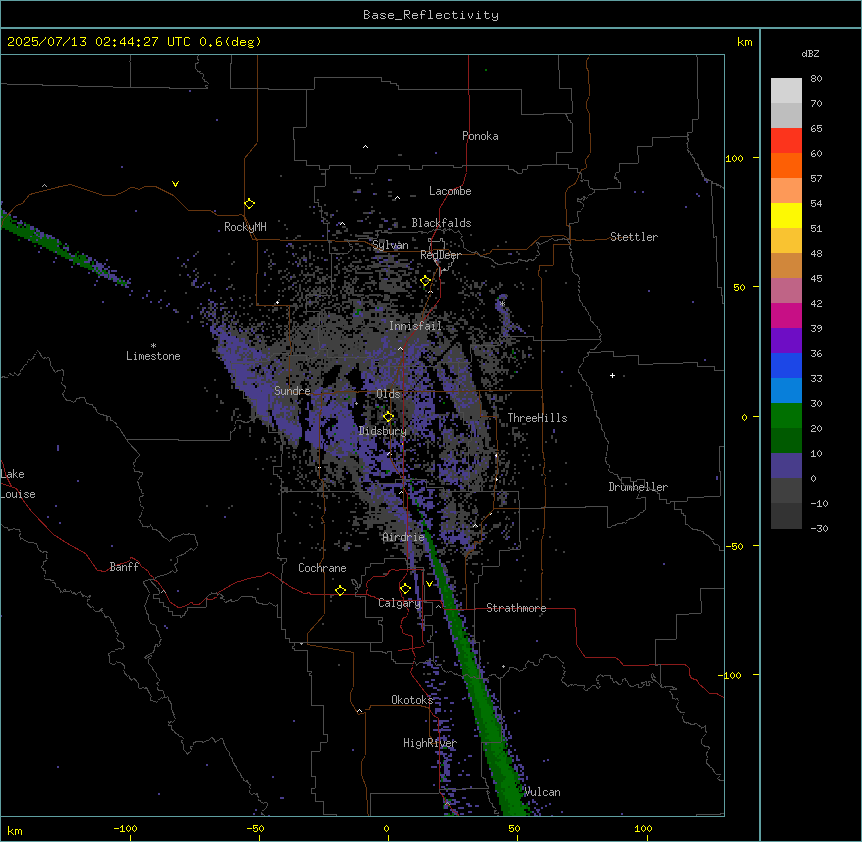Image resolution: width=862 pixels, height=842 pixels.
Task: Select the ThreeHills label
Action: point(537,418)
